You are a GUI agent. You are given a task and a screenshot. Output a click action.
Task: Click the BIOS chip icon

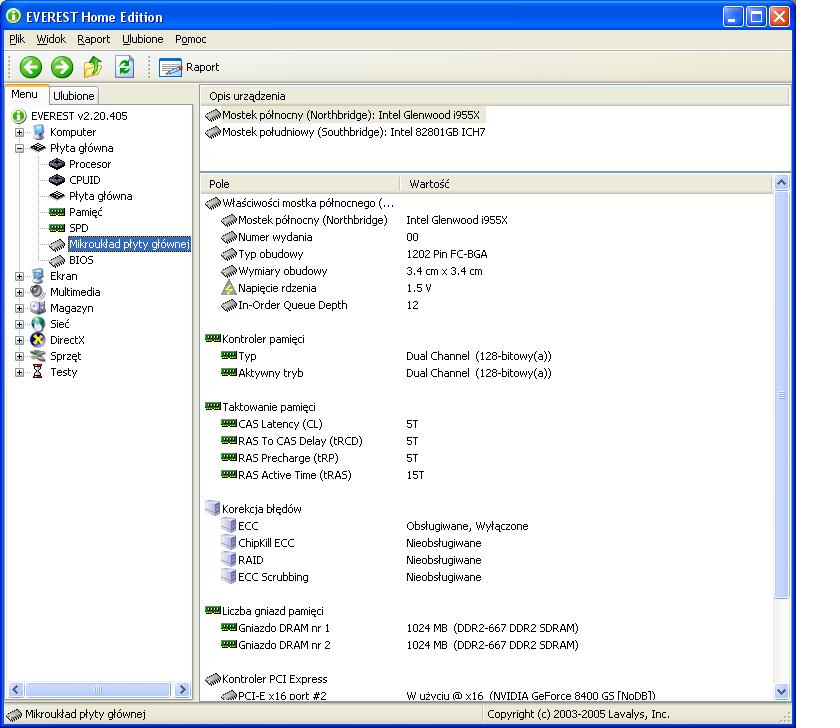click(x=57, y=261)
